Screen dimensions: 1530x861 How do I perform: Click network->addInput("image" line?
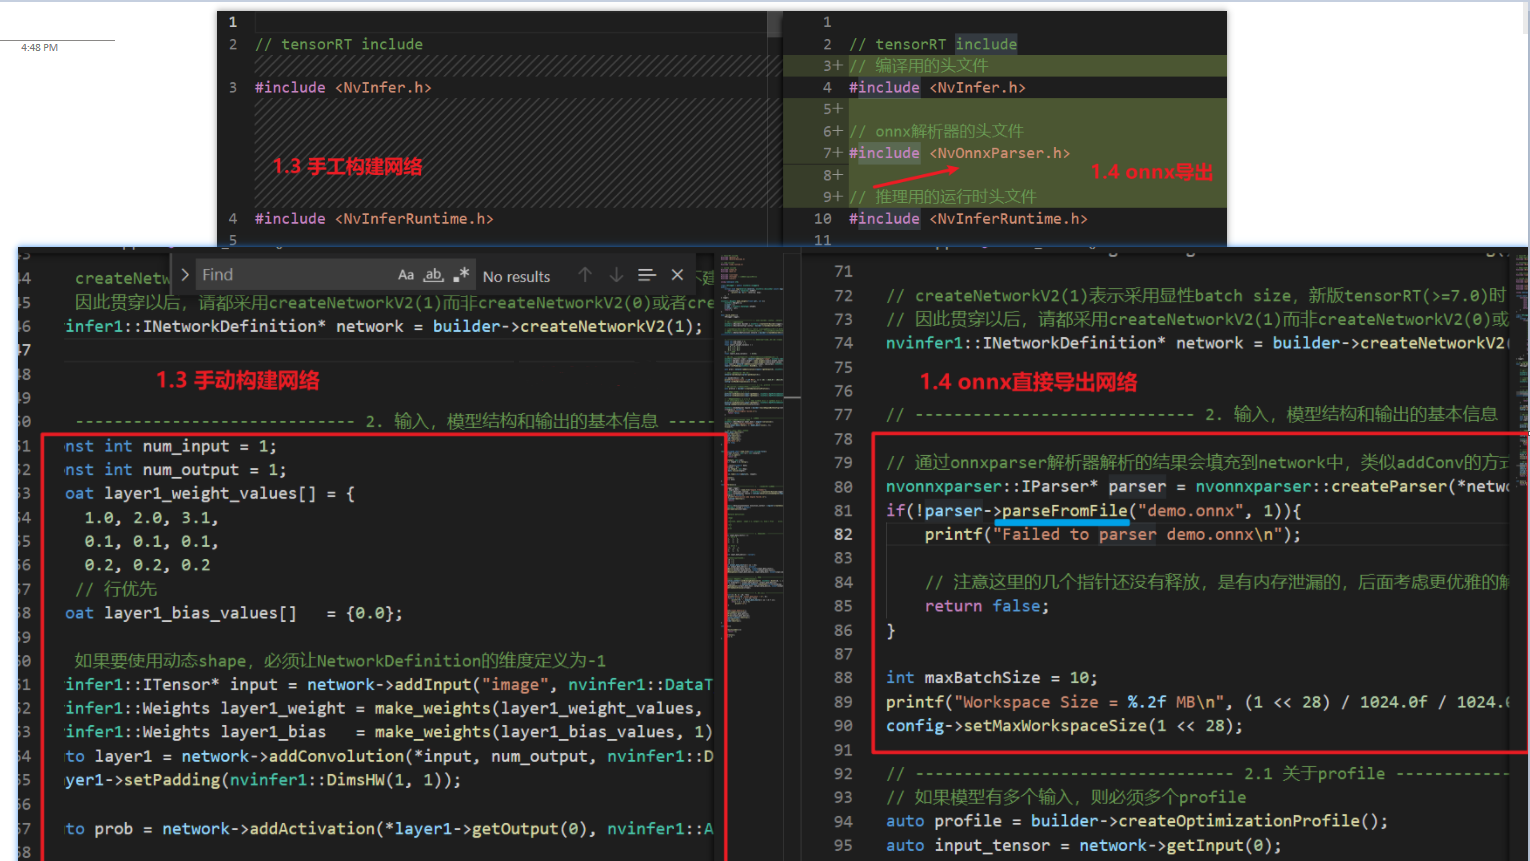tap(389, 685)
